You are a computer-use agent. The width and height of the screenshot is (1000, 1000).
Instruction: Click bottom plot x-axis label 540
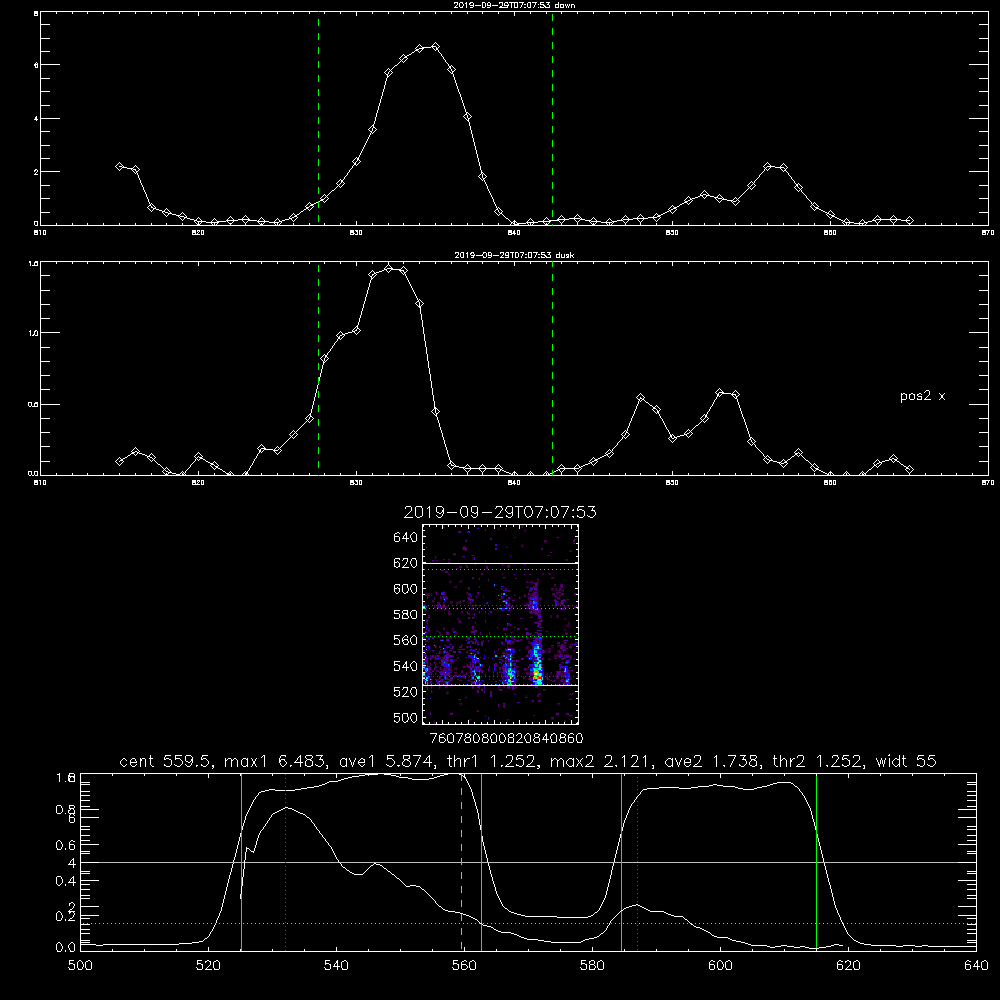coord(336,966)
